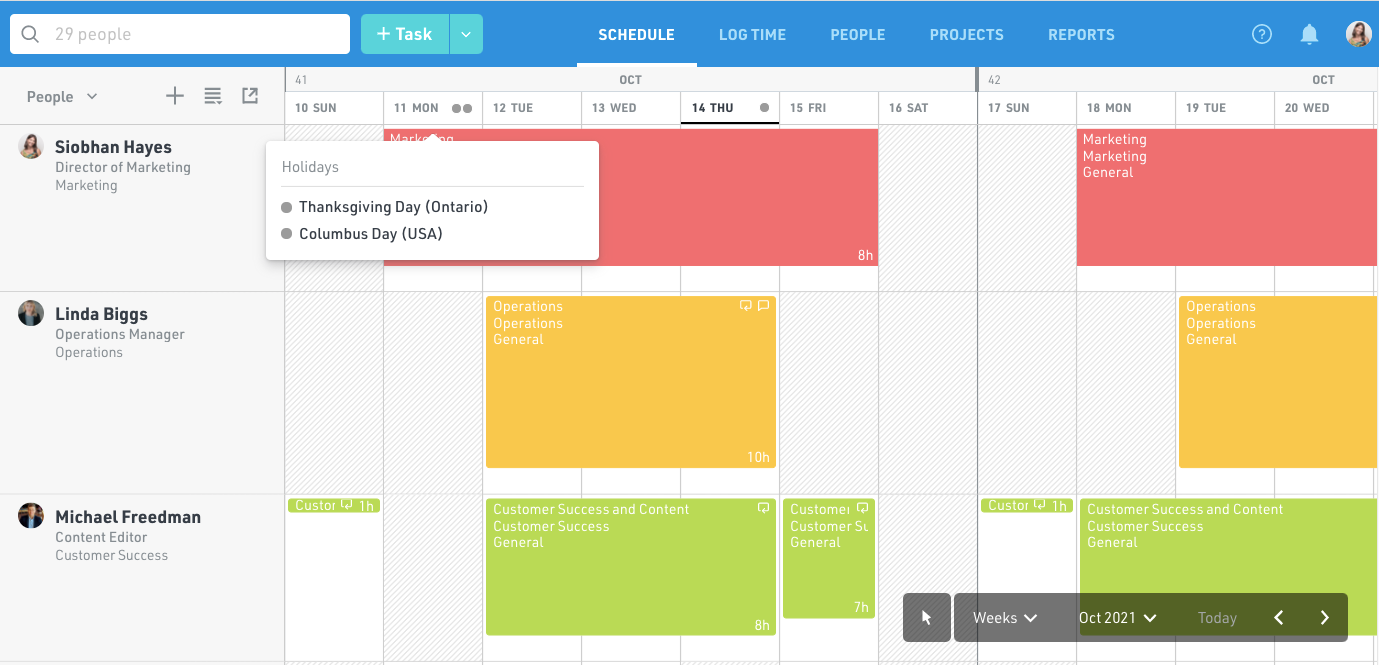Open the user profile avatar

tap(1358, 34)
